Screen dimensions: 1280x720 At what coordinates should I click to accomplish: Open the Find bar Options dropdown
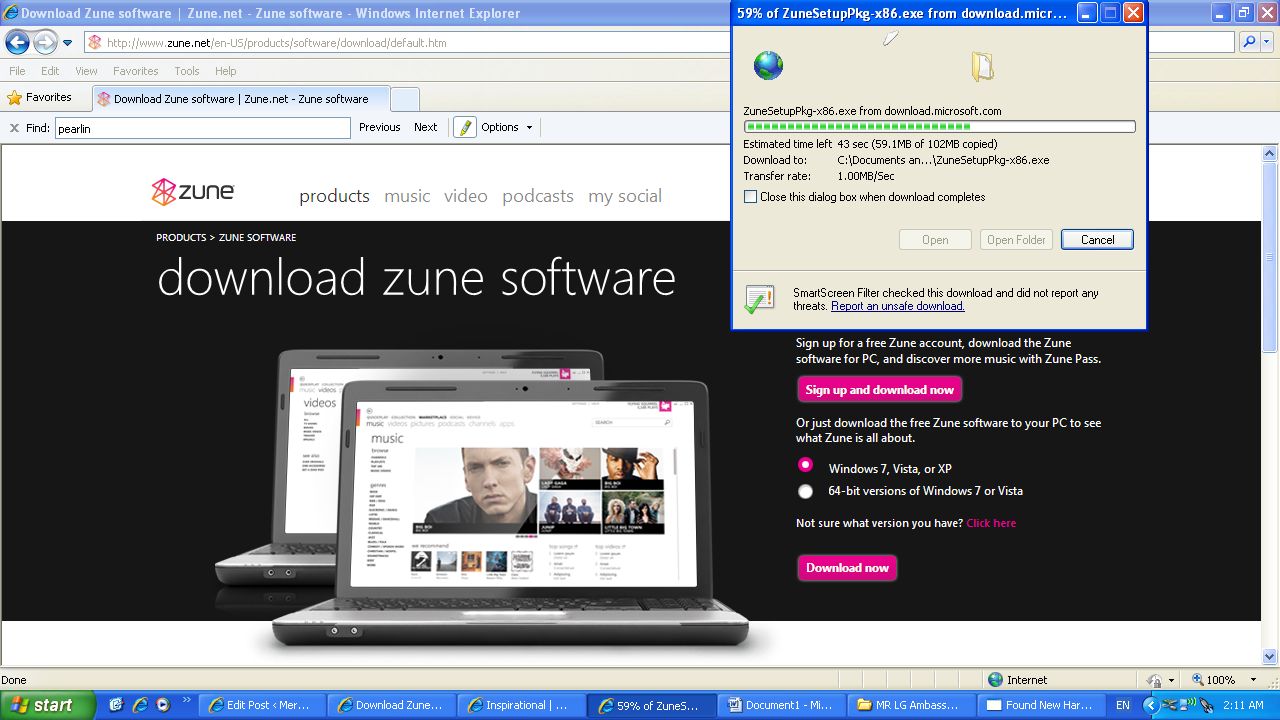coord(507,127)
